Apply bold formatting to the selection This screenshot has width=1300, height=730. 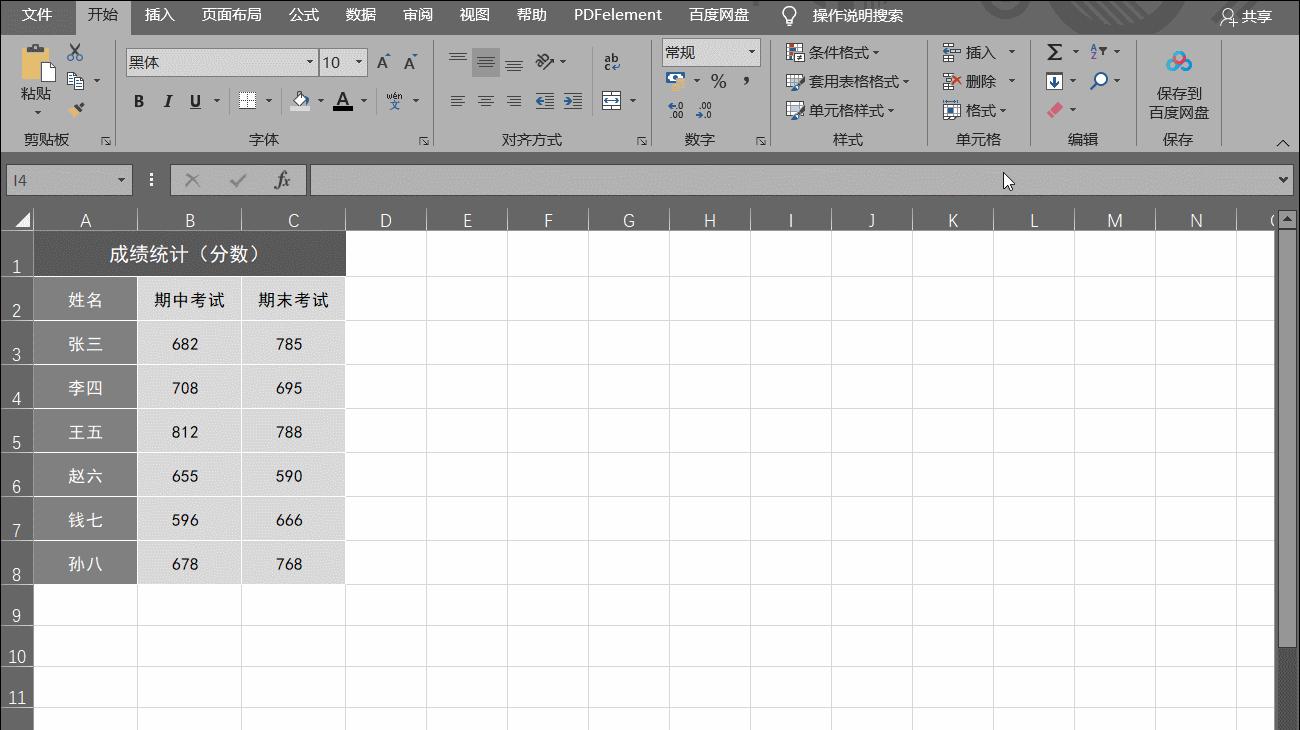138,101
